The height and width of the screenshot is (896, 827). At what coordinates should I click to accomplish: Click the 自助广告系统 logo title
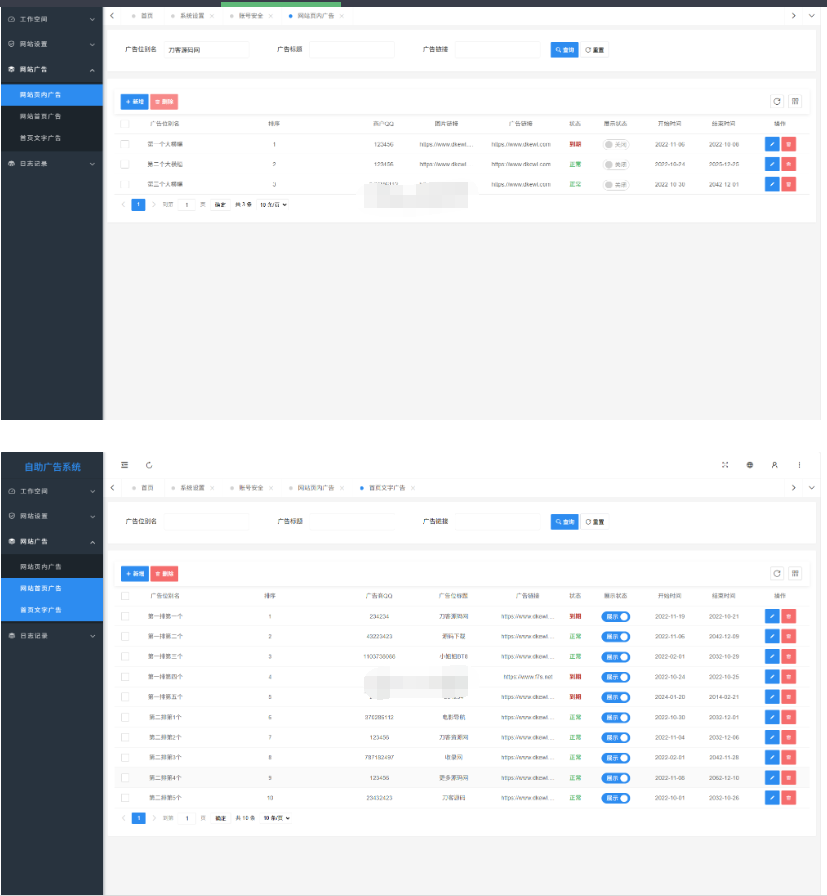tap(52, 467)
